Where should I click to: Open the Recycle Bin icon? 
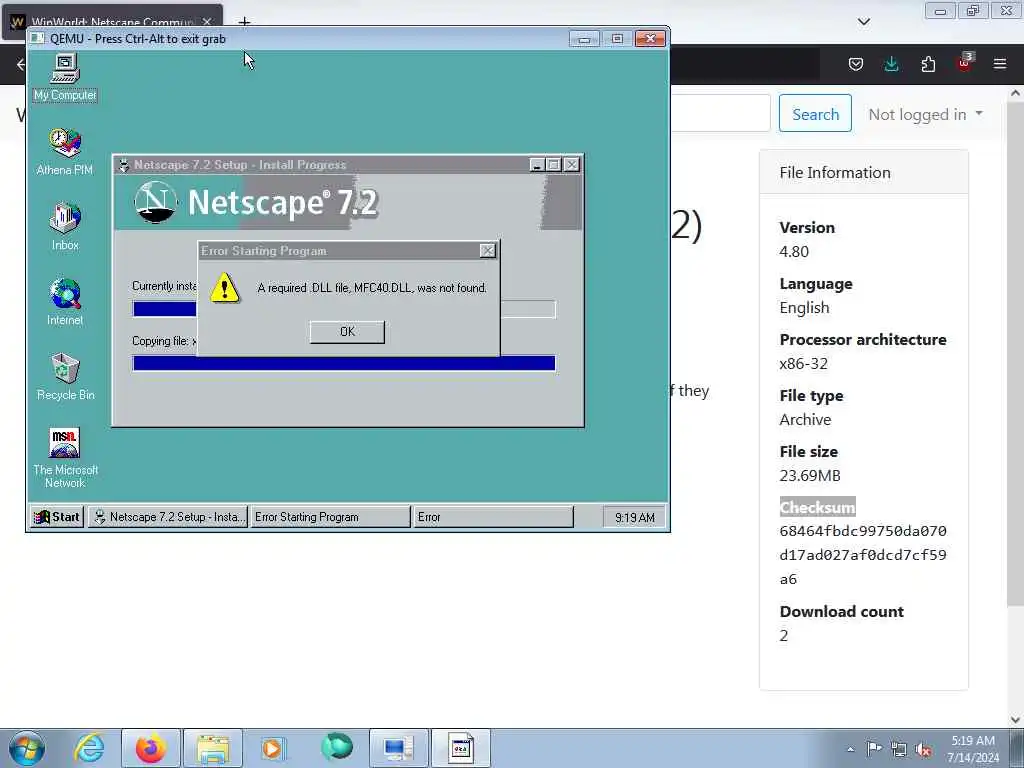click(x=65, y=377)
